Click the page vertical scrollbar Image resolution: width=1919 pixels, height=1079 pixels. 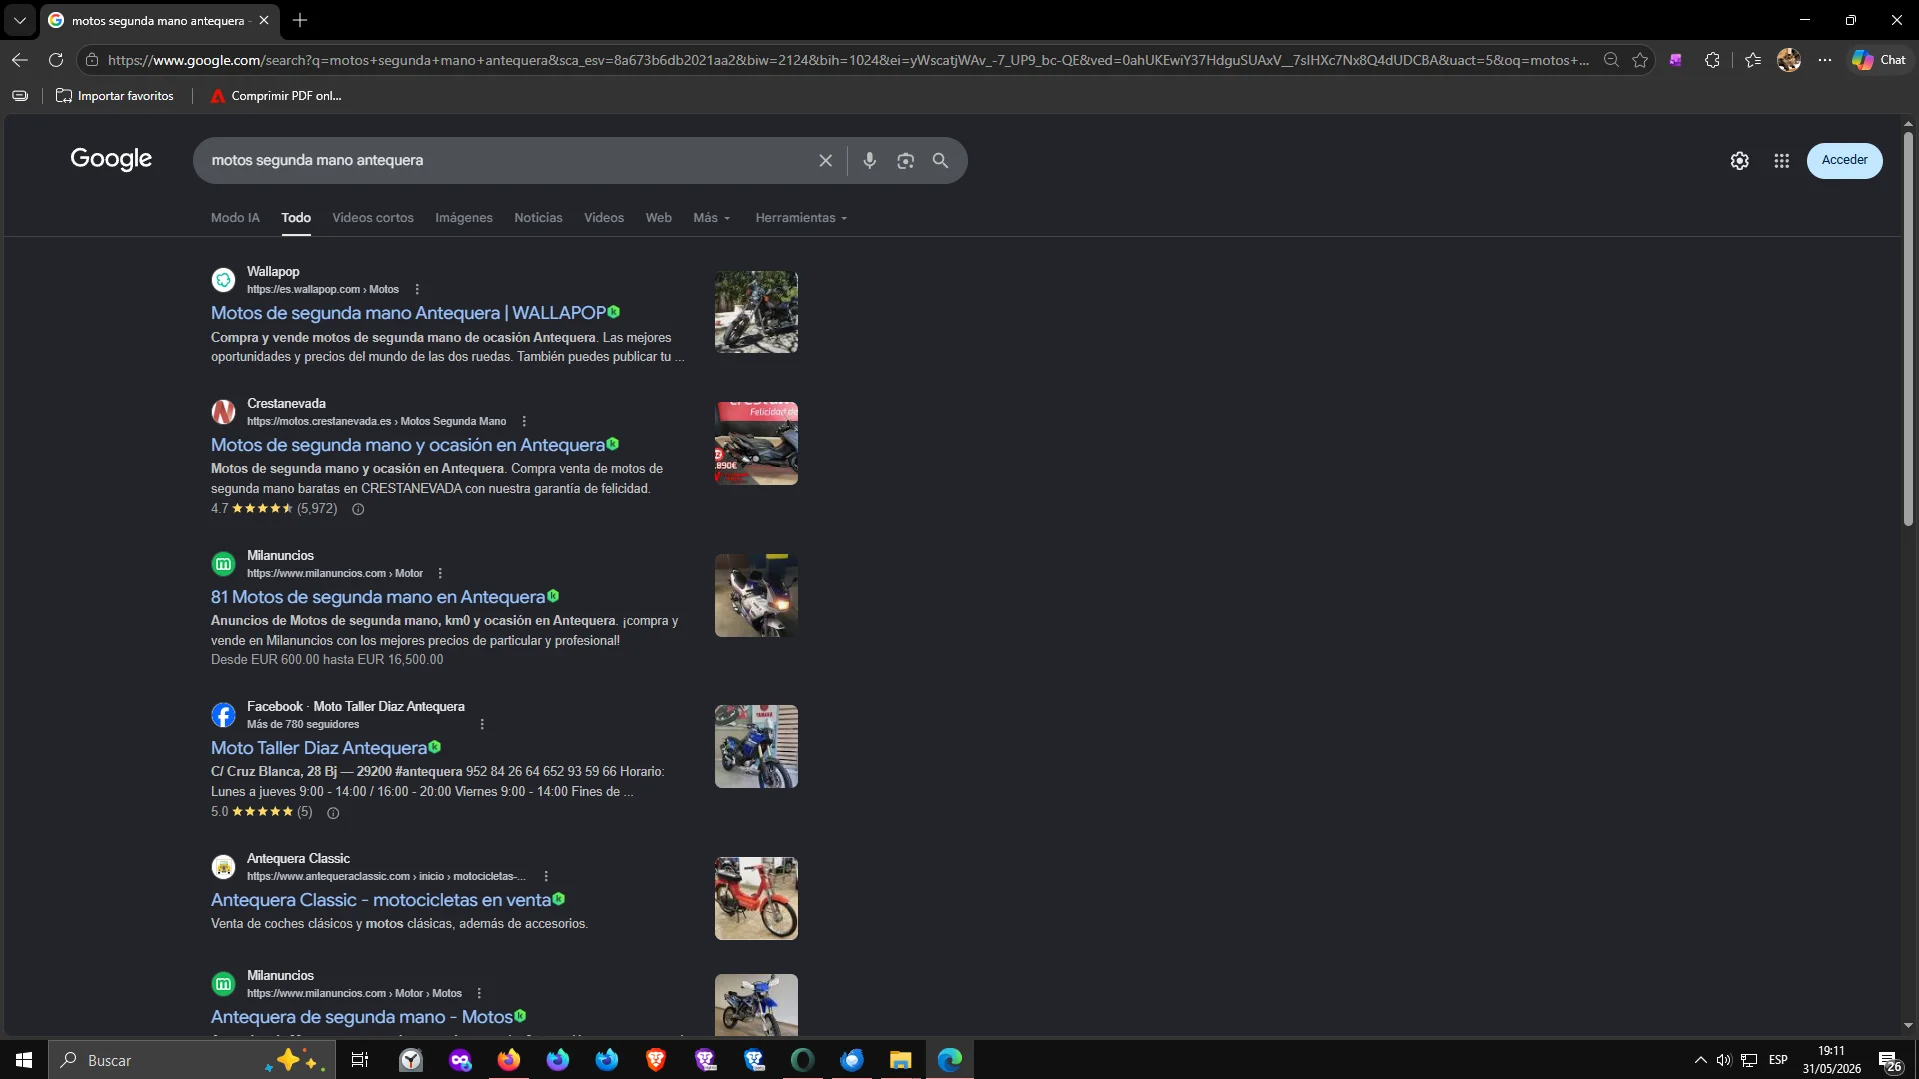[x=1908, y=330]
